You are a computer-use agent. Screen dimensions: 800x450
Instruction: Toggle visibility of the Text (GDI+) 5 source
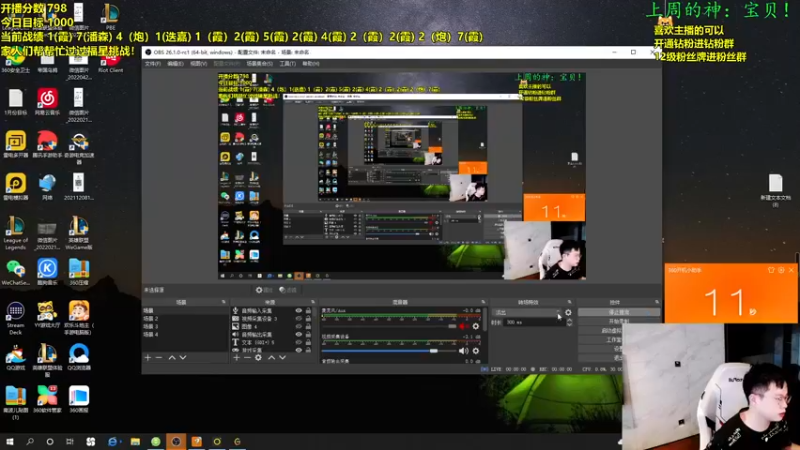(x=298, y=342)
